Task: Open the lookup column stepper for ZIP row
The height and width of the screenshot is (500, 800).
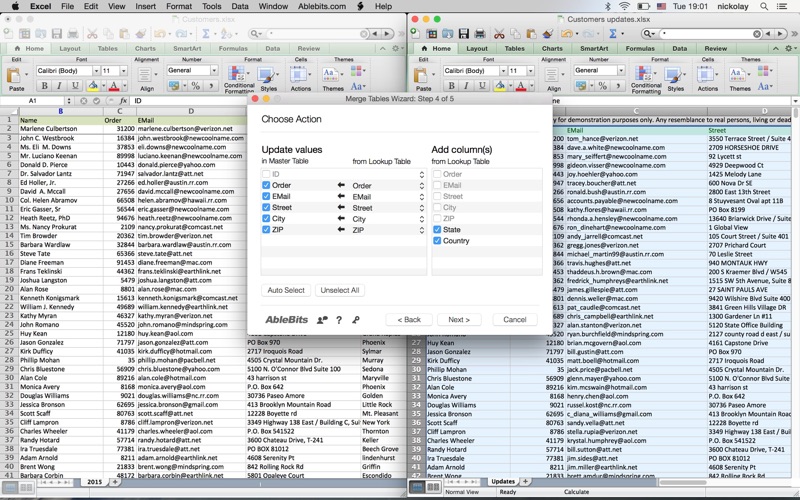Action: (x=421, y=231)
